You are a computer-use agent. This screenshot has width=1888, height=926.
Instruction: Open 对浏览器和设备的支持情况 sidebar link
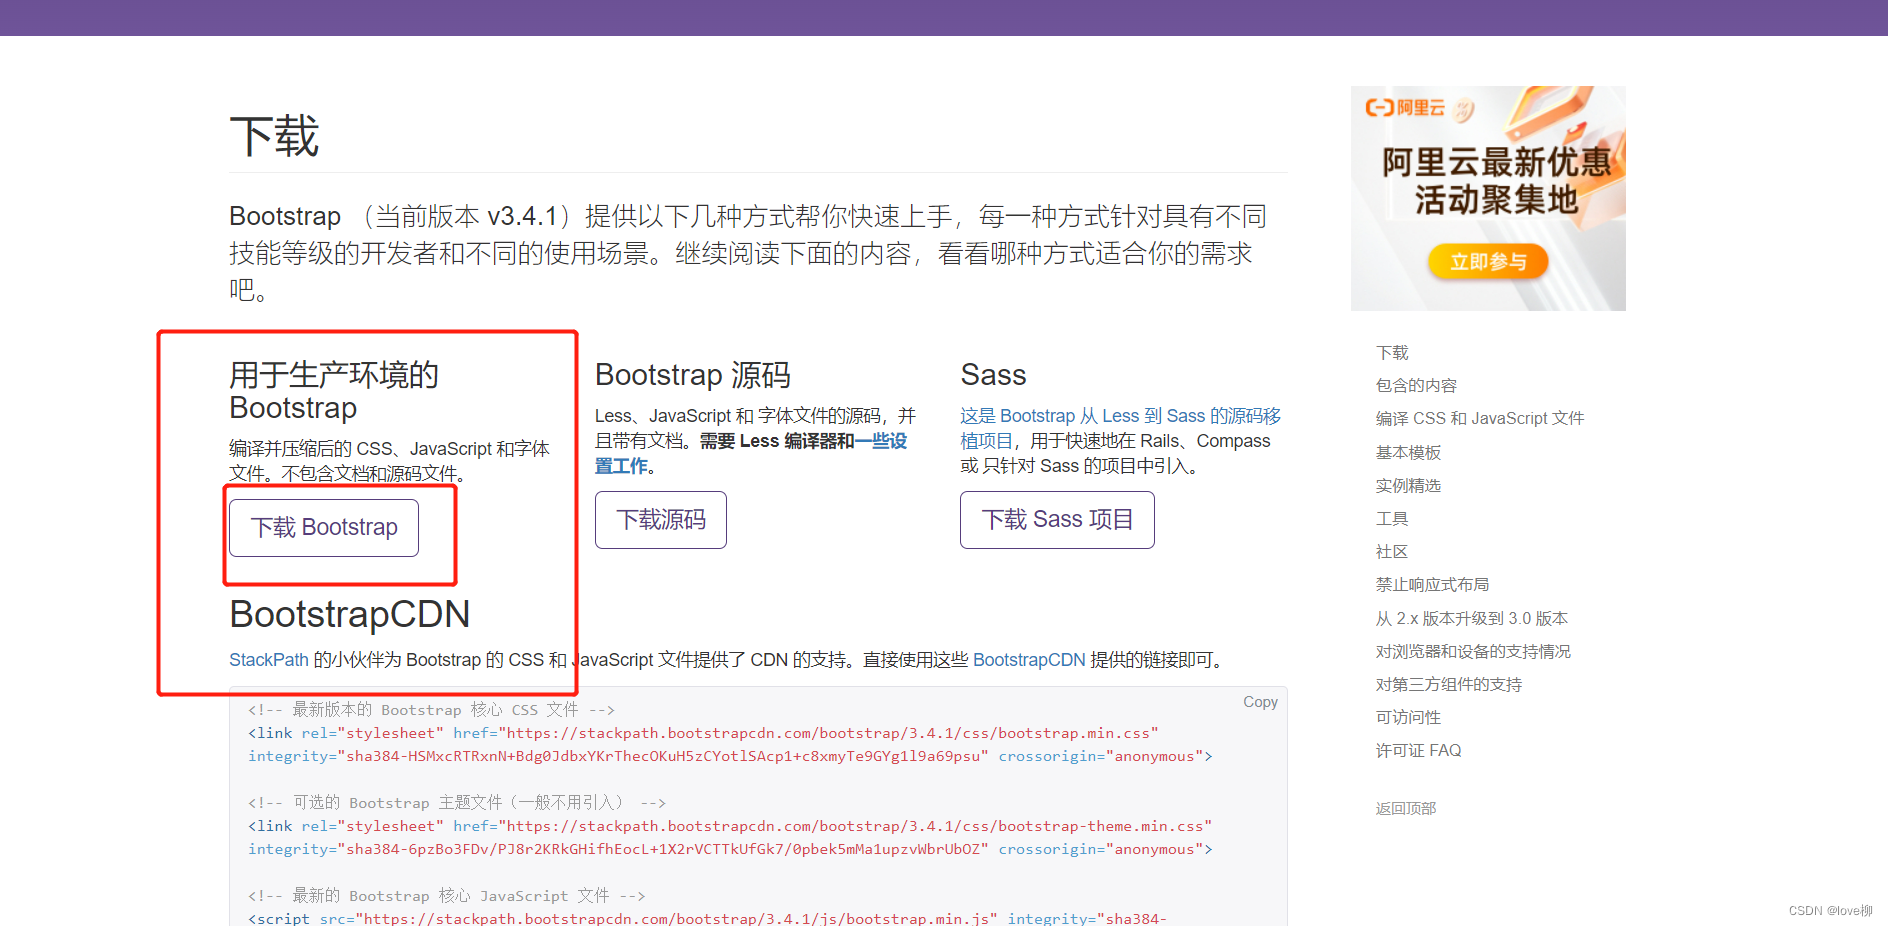[1473, 652]
